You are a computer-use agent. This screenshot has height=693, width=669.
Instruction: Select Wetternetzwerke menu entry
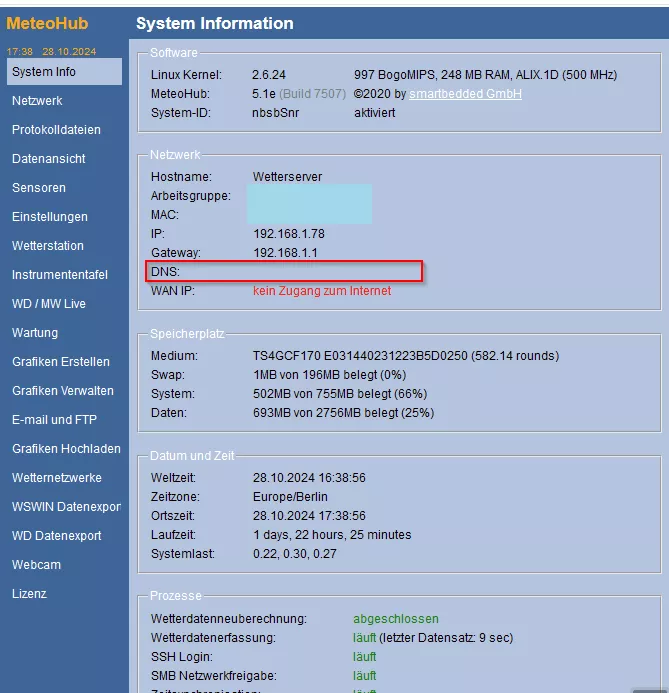[57, 478]
